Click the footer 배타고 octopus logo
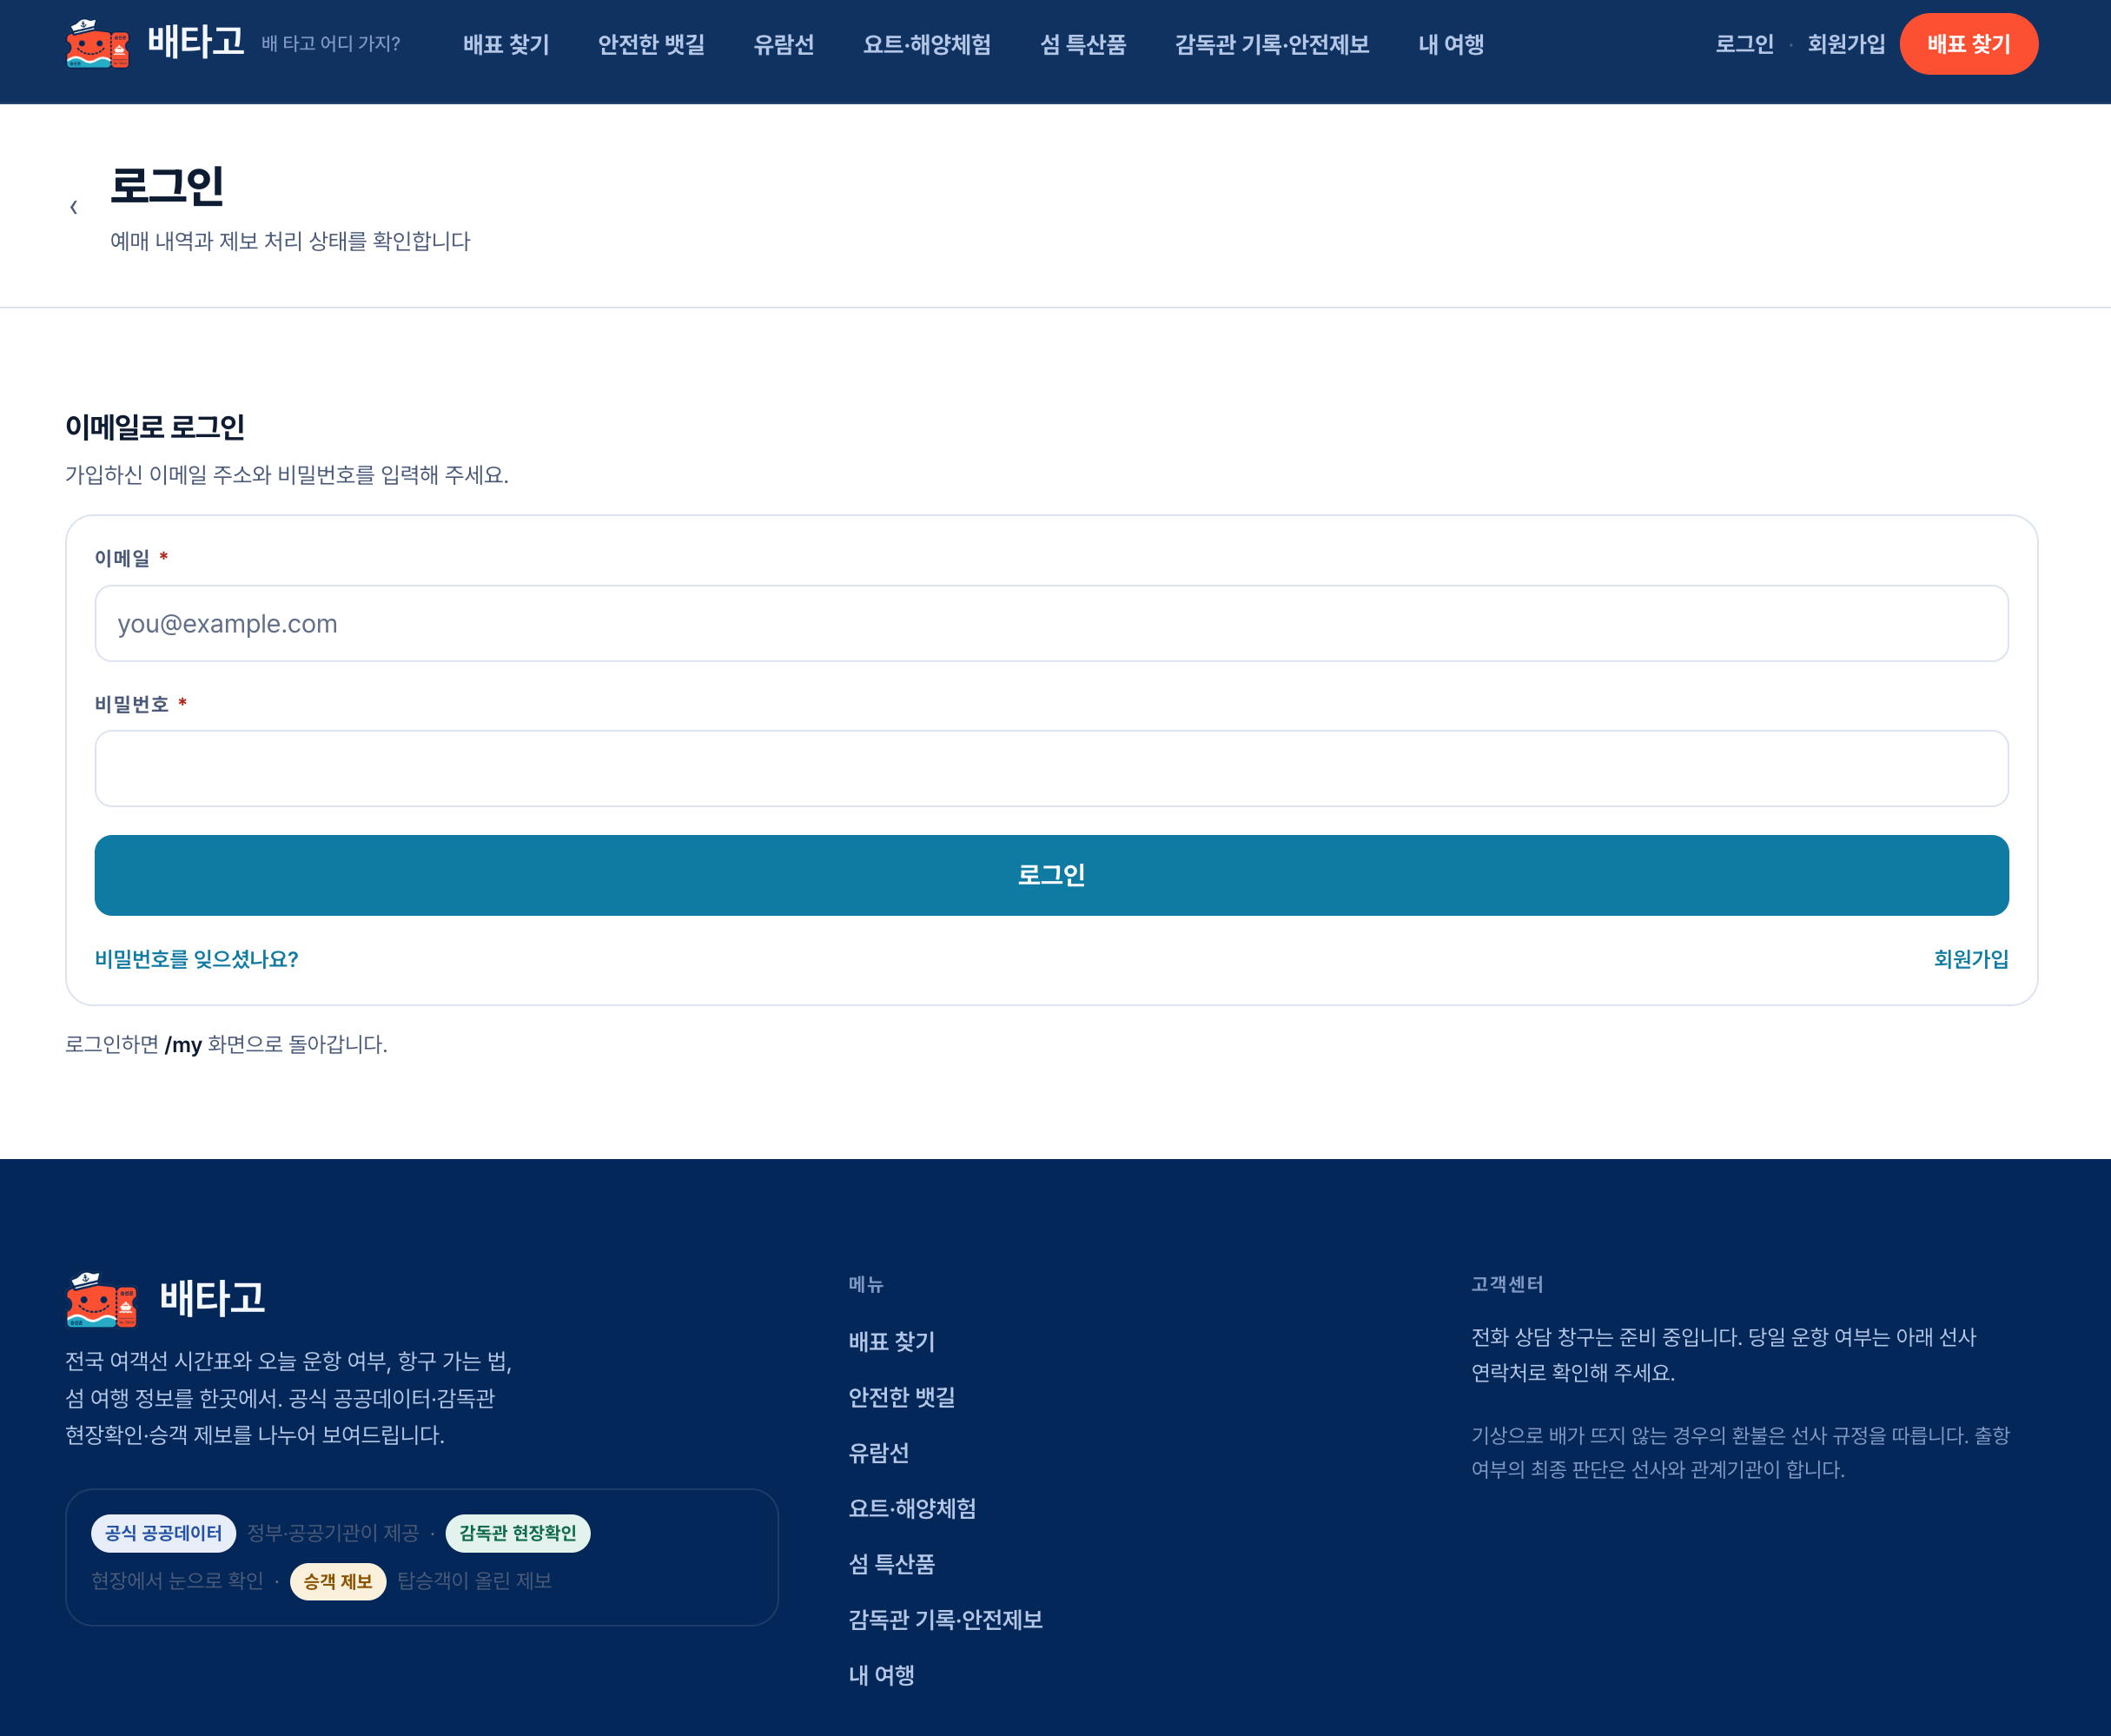Screen dimensions: 2111x1736 click(x=101, y=1299)
